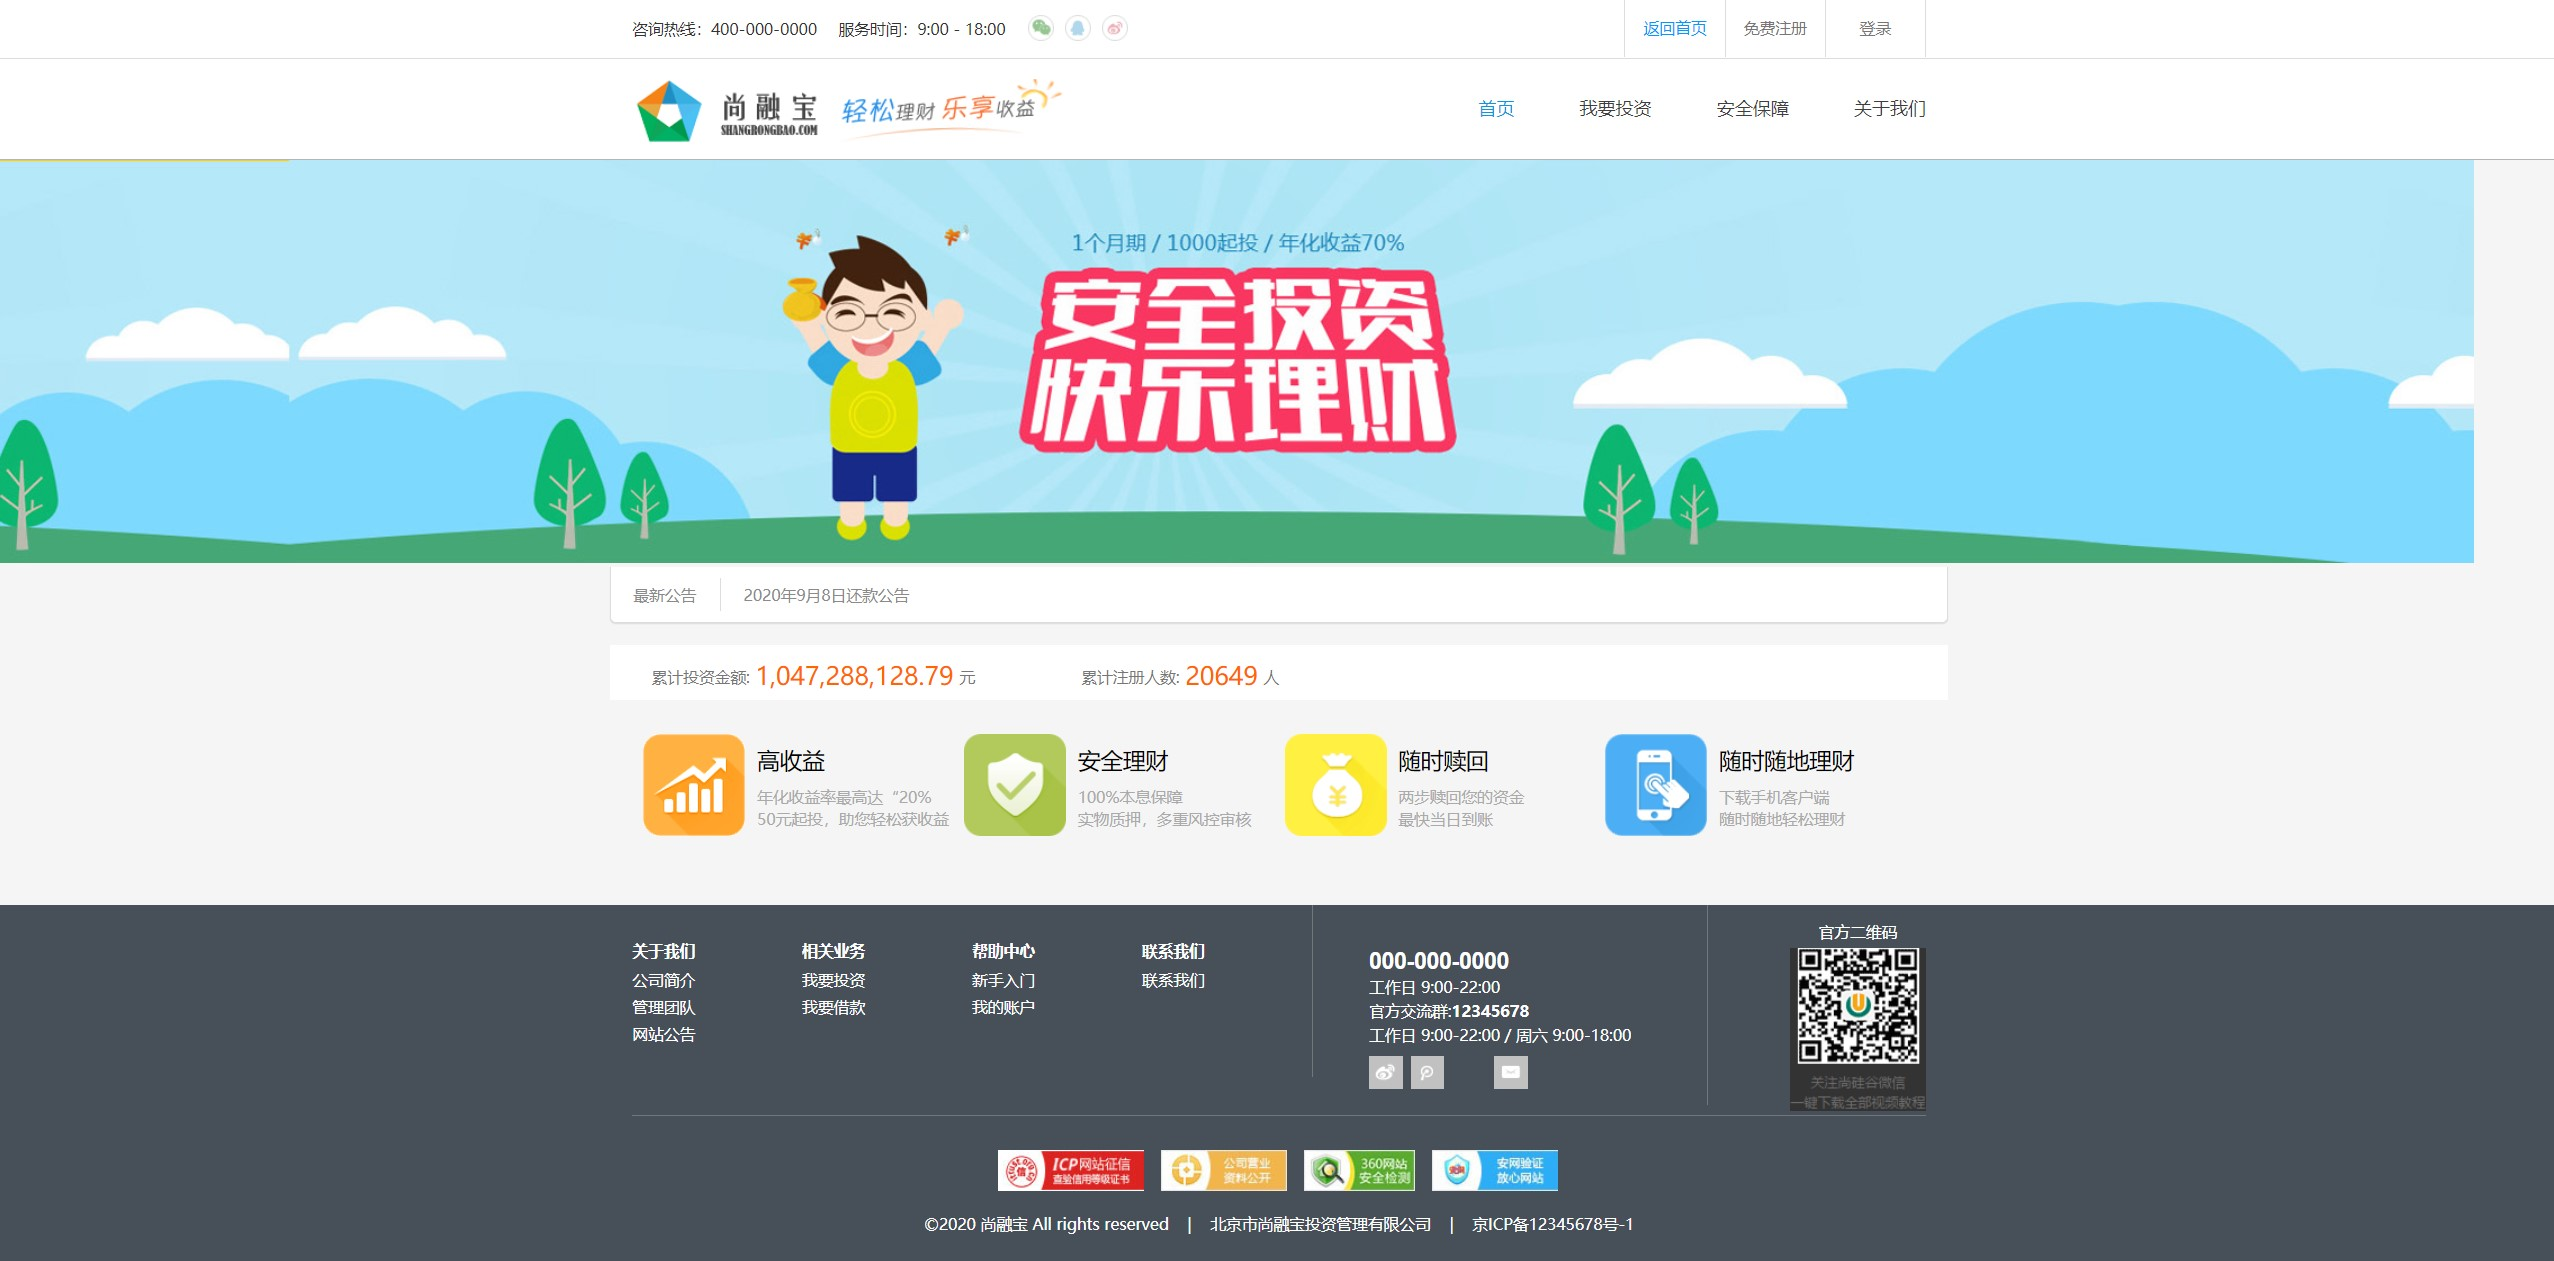
Task: Click the 360网站安全检测 badge
Action: point(1360,1170)
